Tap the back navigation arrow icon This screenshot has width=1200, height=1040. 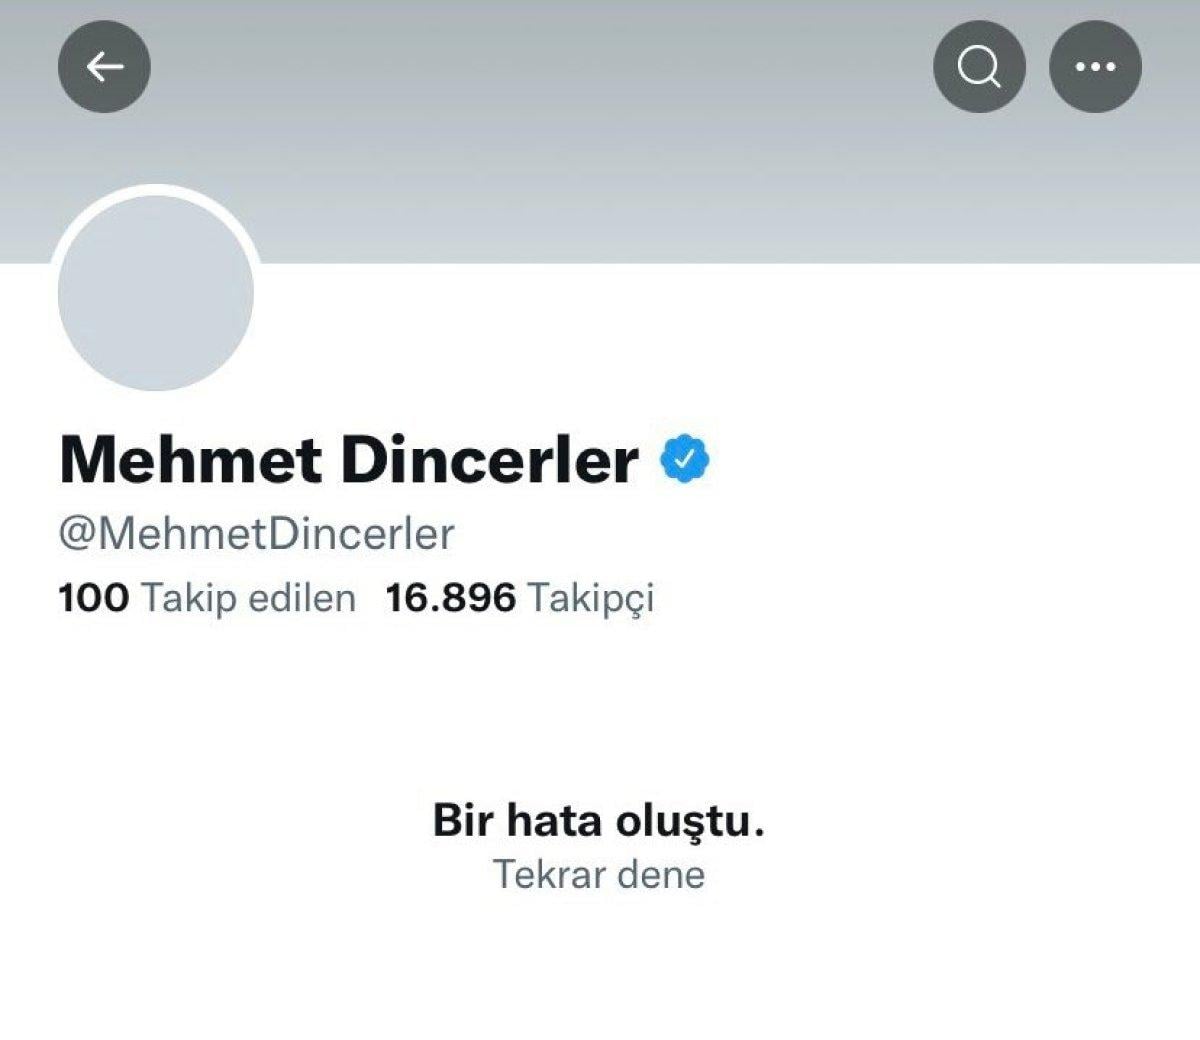[103, 66]
